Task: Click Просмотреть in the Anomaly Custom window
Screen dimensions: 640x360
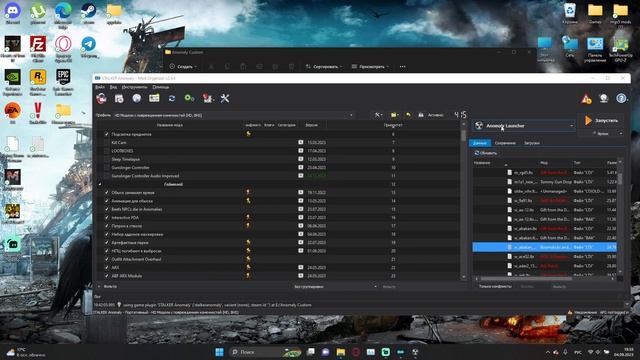Action: coord(371,67)
